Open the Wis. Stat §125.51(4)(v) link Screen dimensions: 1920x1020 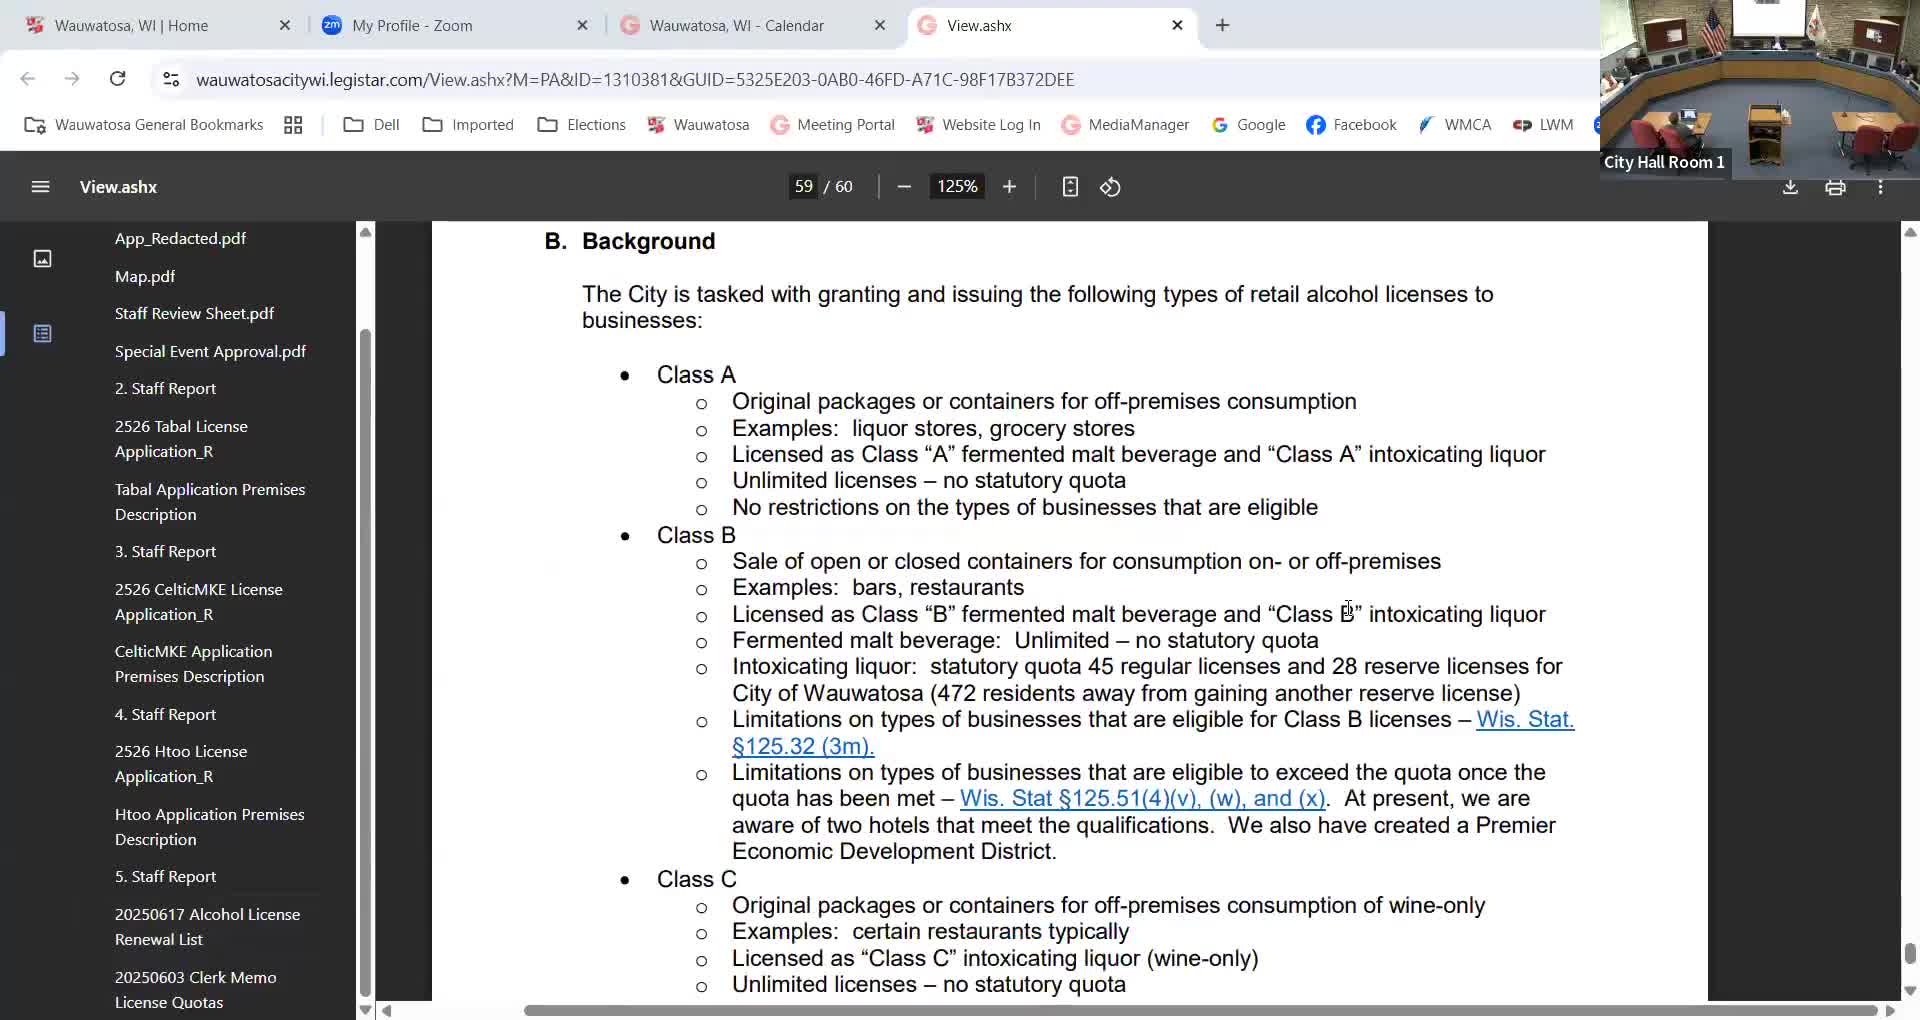tap(1142, 799)
